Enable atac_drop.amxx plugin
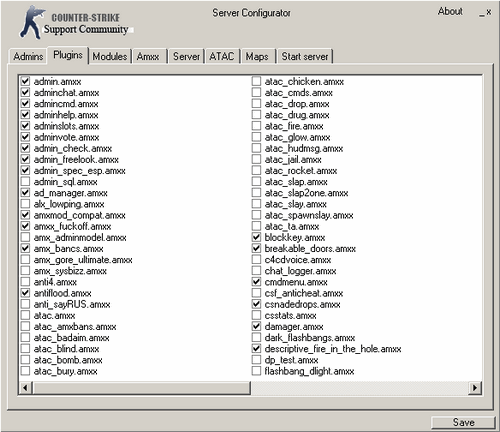500x432 pixels. click(256, 104)
